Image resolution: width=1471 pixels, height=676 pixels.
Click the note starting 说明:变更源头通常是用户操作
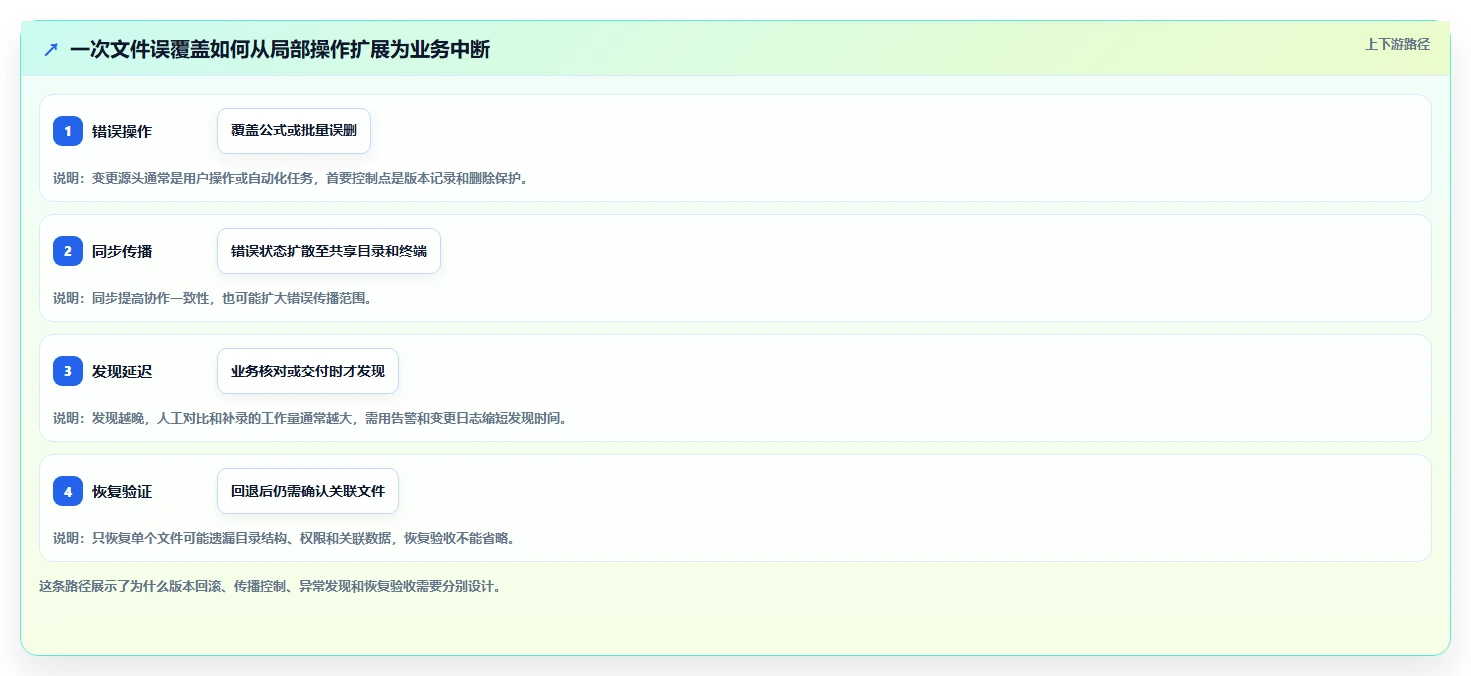[x=290, y=178]
